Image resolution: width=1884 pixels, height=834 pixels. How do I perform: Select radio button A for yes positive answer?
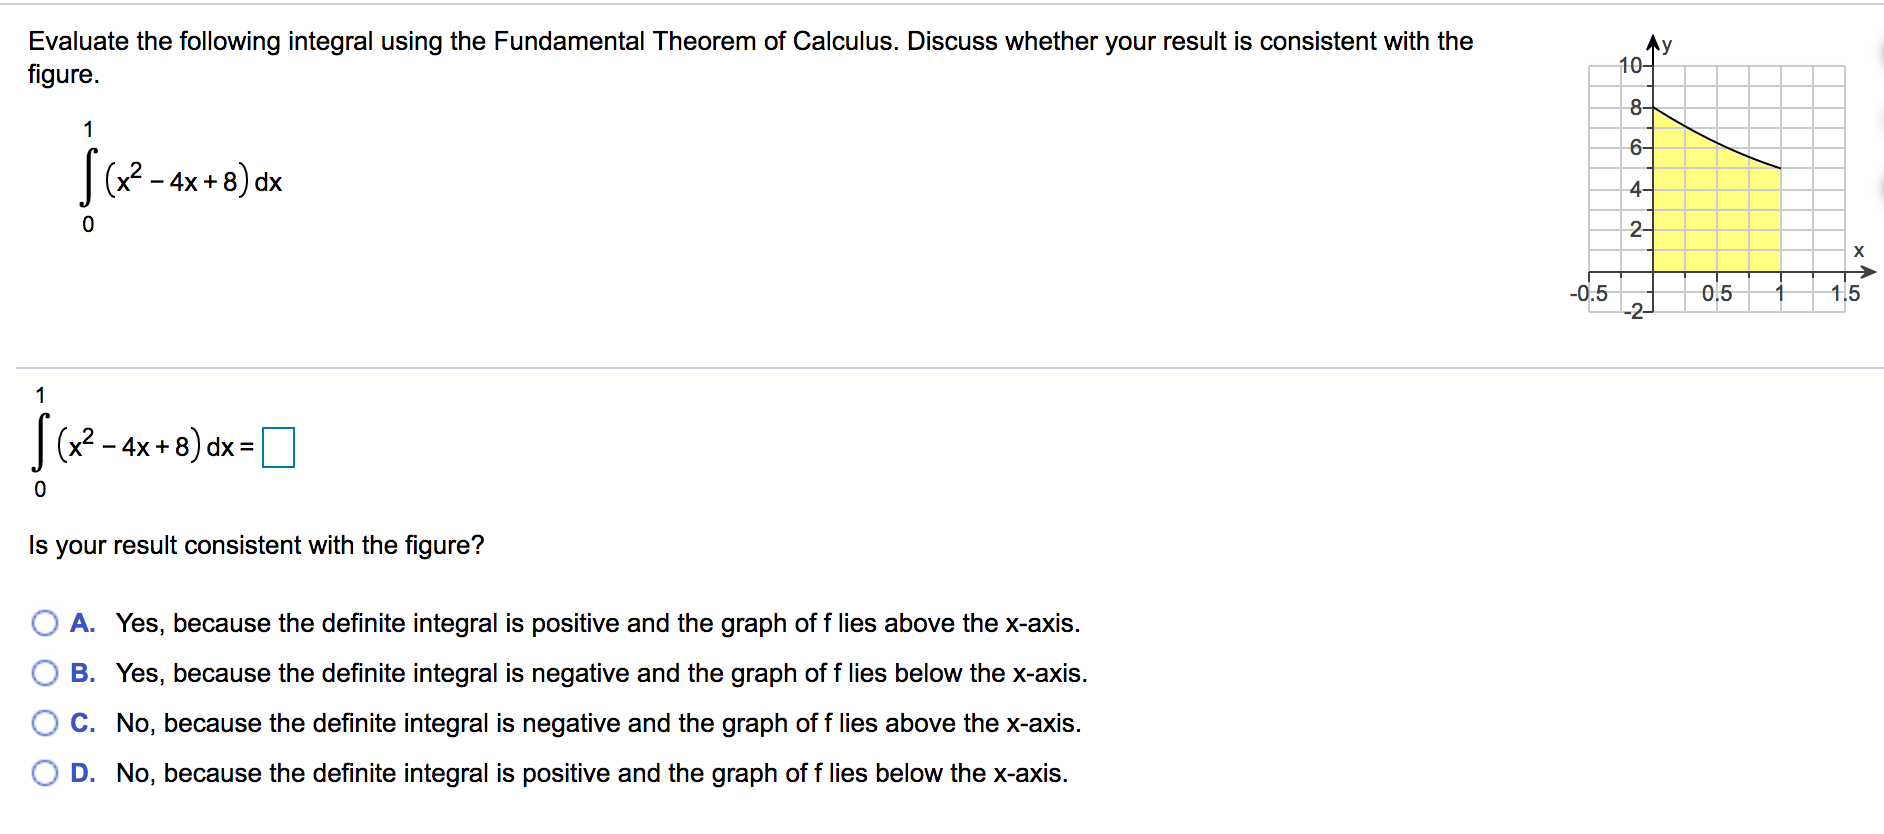[x=44, y=623]
